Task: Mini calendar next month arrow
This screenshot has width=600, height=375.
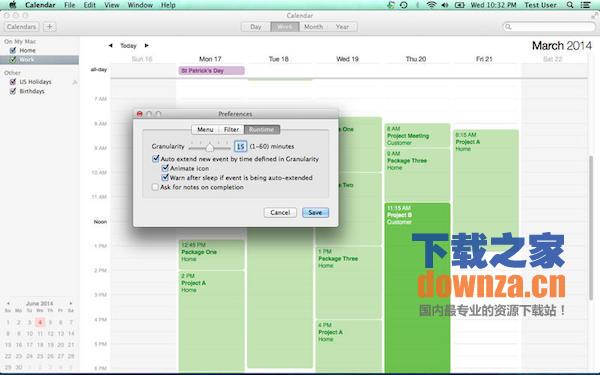Action: point(71,303)
